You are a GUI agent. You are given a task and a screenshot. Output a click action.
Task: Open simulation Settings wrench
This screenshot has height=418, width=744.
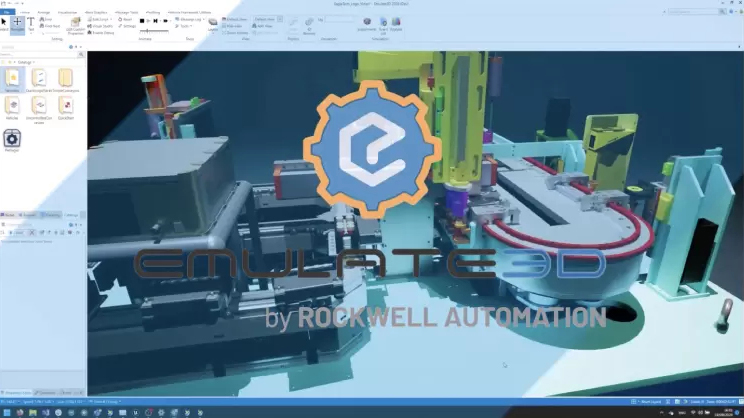[127, 26]
